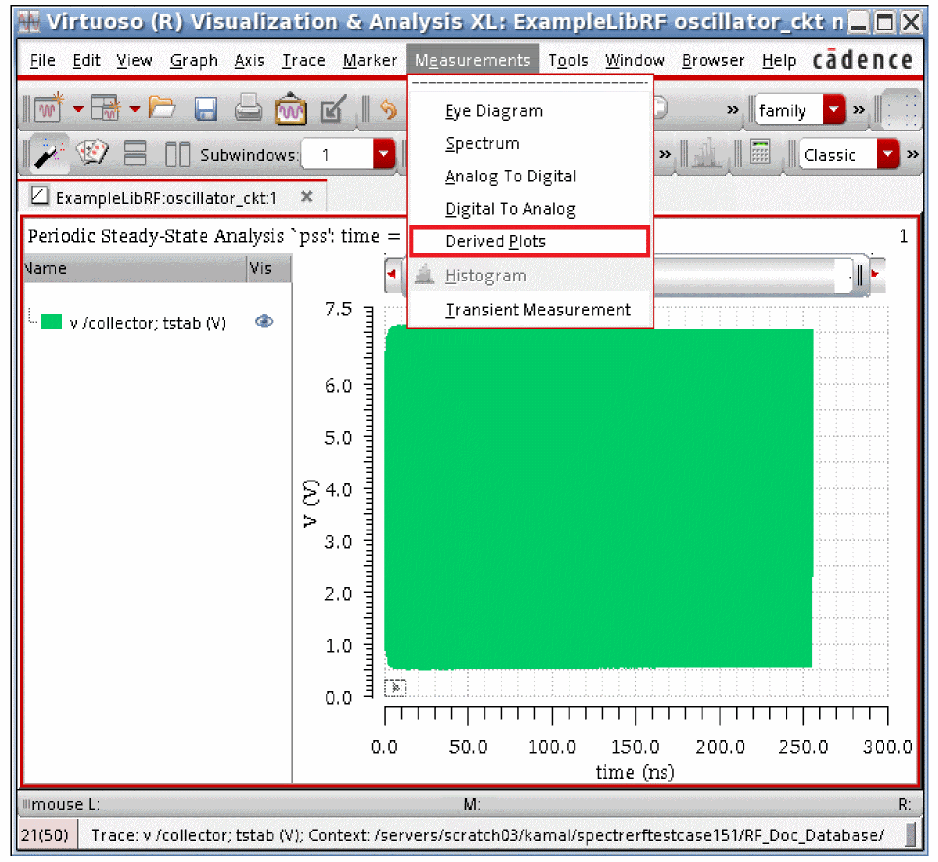Click the Name column header
Image resolution: width=938 pixels, height=862 pixels.
(x=135, y=269)
